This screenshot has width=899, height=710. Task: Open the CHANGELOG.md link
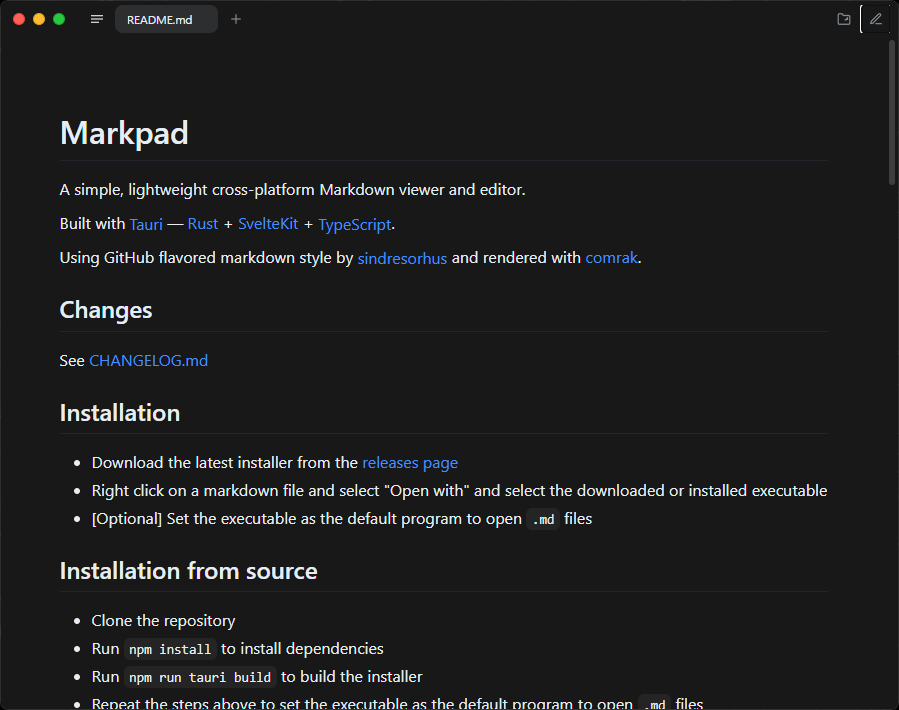[148, 360]
